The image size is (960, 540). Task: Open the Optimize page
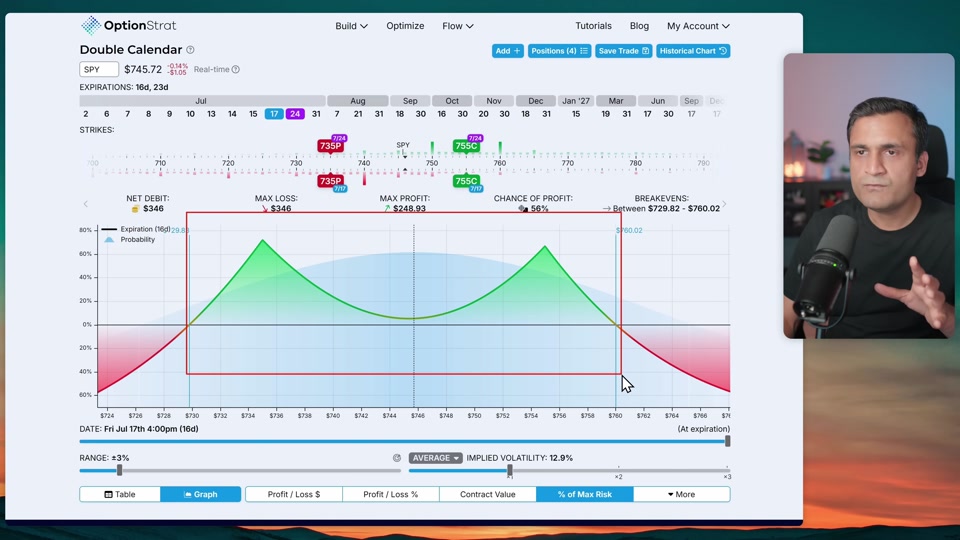[405, 26]
